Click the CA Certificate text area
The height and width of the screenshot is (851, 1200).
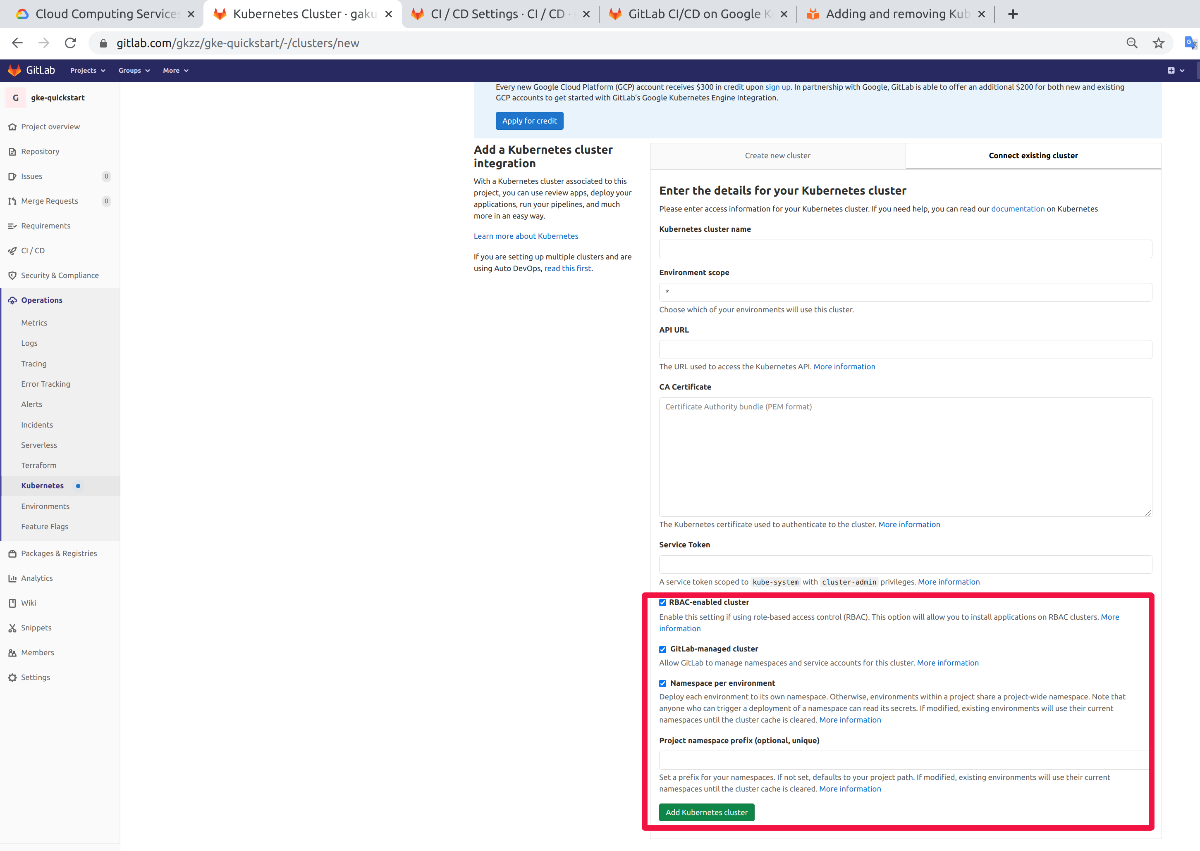[906, 457]
